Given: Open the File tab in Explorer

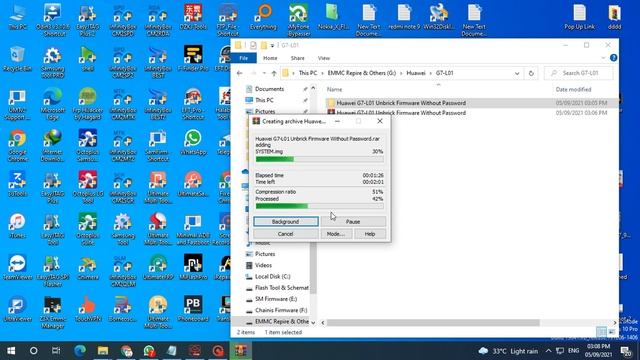Looking at the screenshot, I should pos(244,58).
